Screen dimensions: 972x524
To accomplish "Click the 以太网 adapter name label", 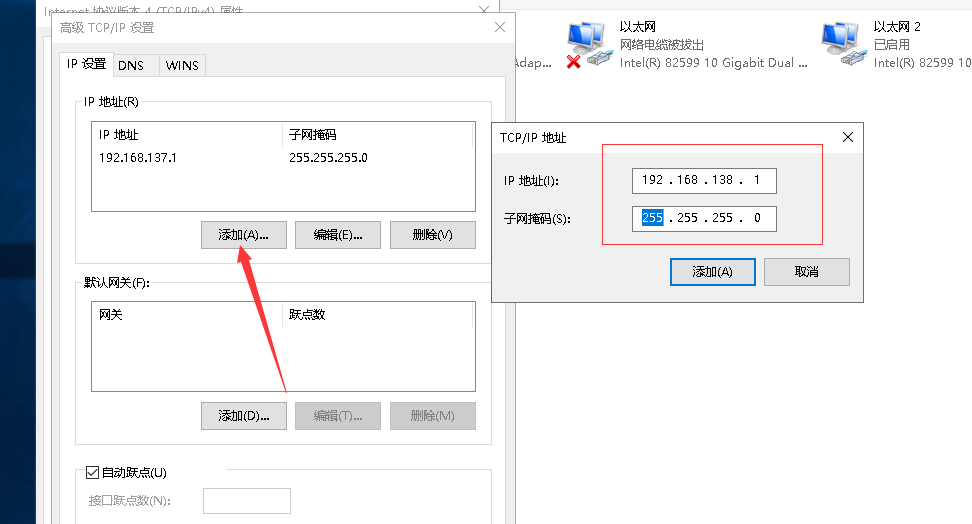I will tap(637, 27).
